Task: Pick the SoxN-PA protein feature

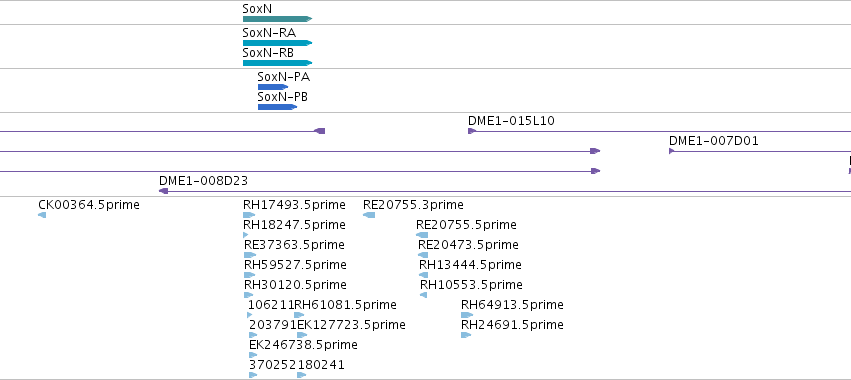Action: pyautogui.click(x=273, y=87)
